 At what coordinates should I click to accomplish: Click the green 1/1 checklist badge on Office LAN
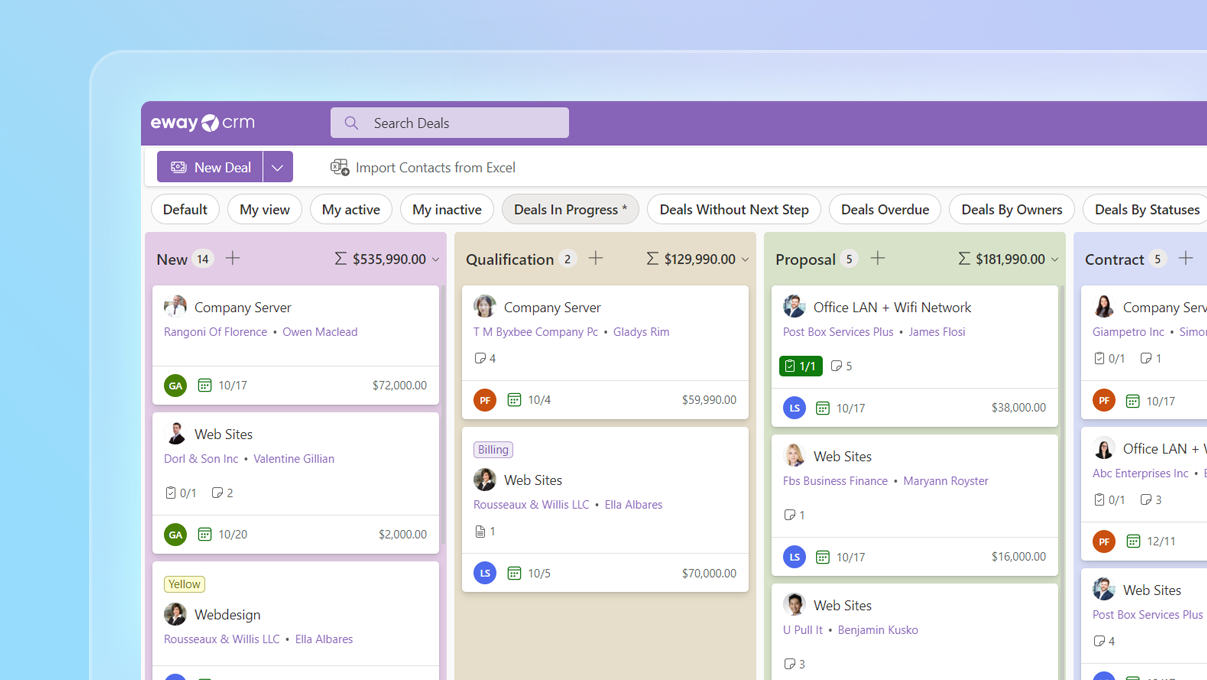800,366
